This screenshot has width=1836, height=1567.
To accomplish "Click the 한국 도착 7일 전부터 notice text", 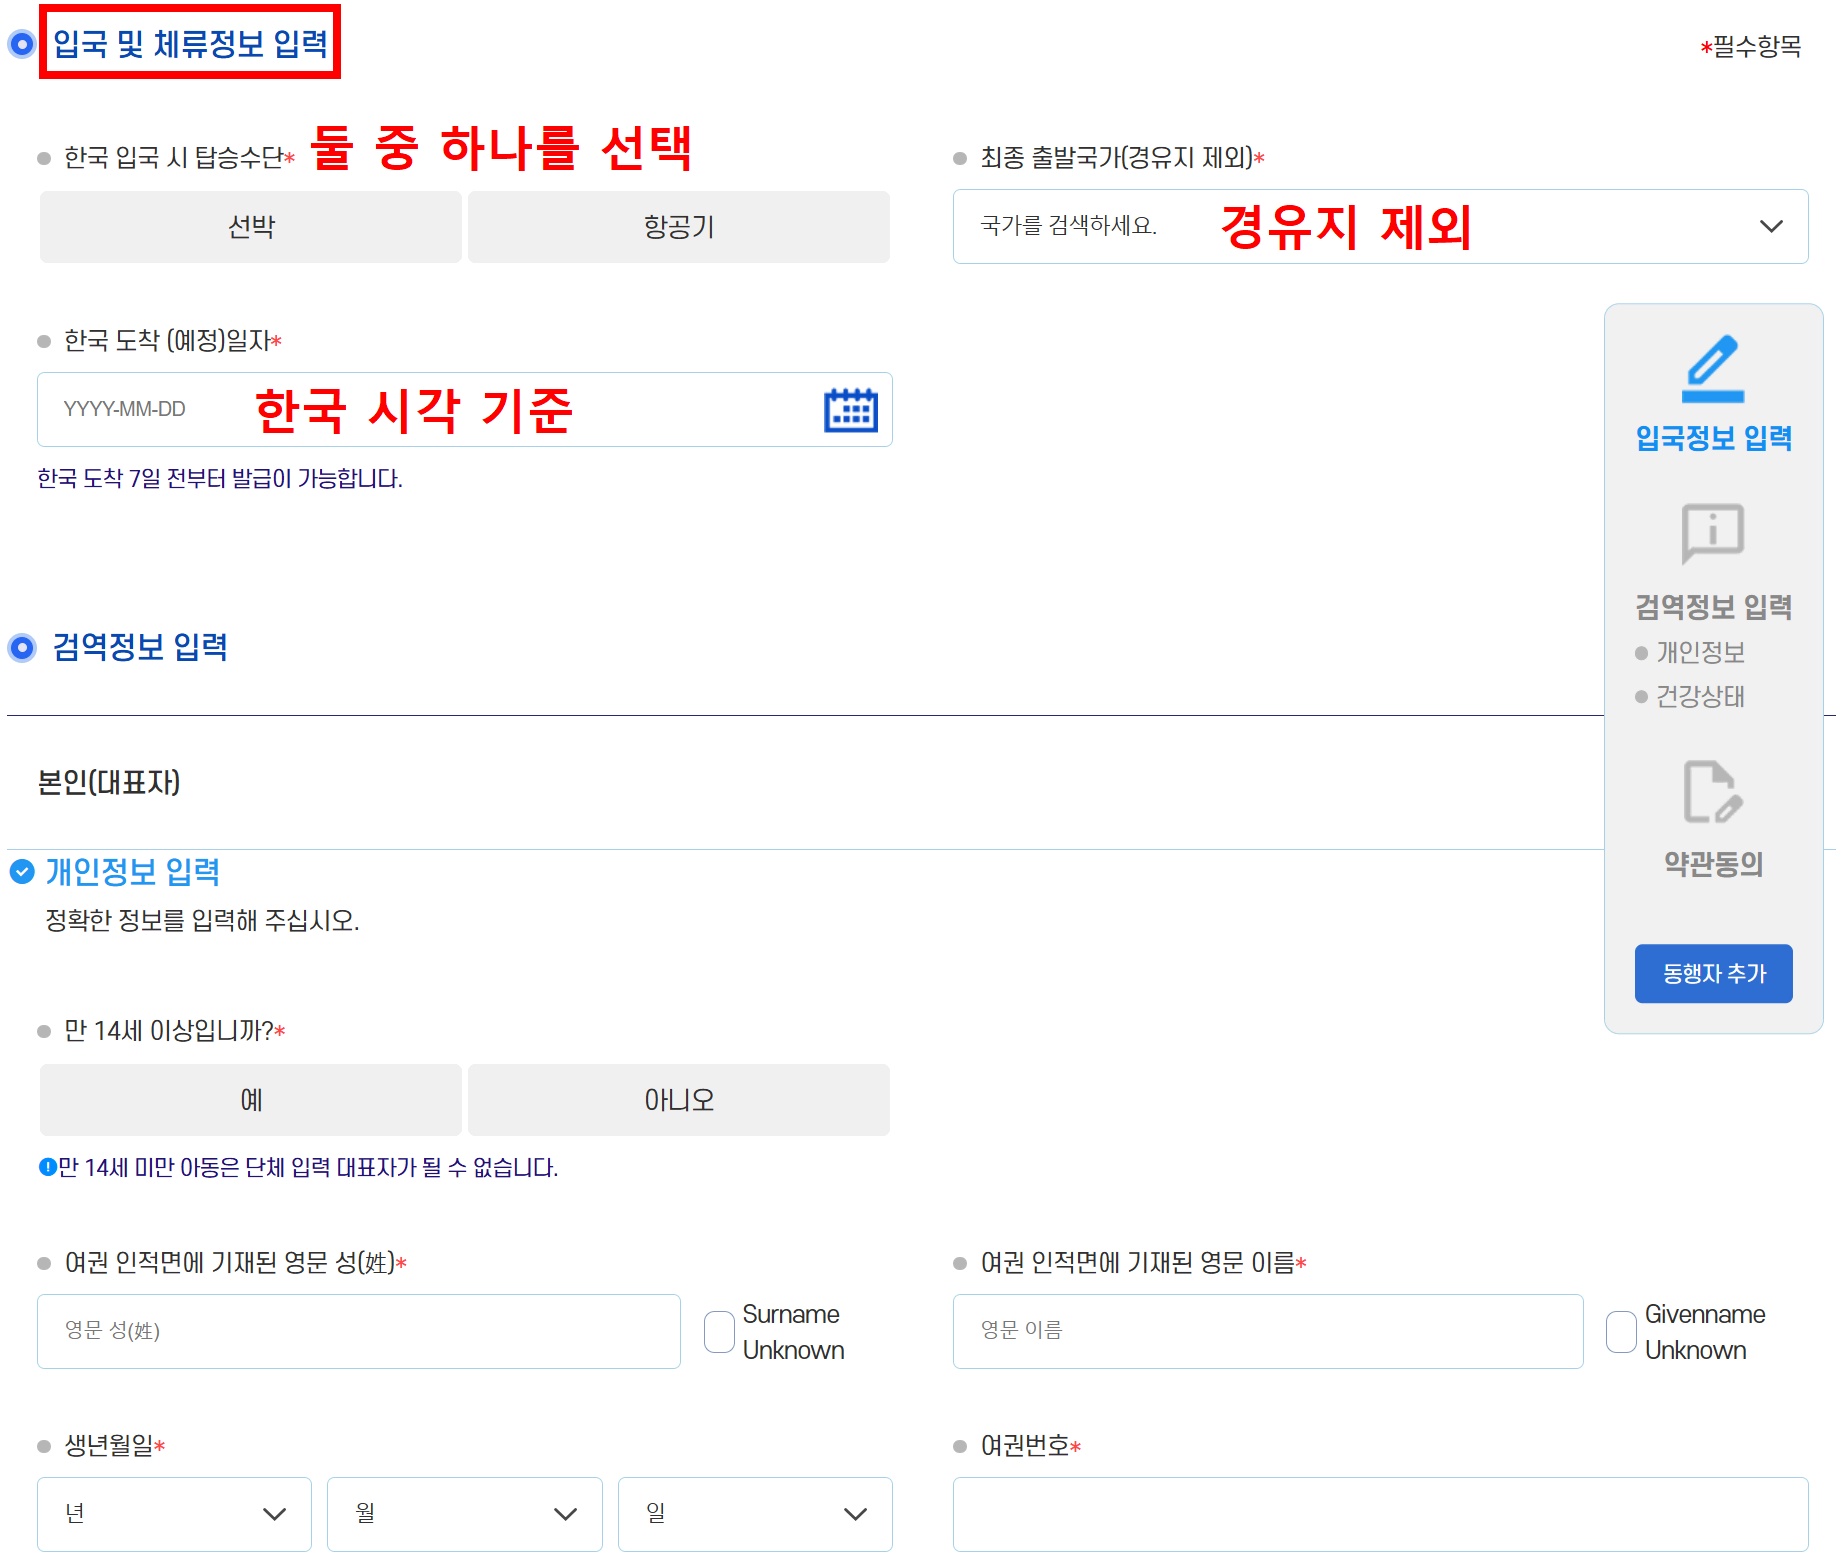I will click(x=220, y=479).
